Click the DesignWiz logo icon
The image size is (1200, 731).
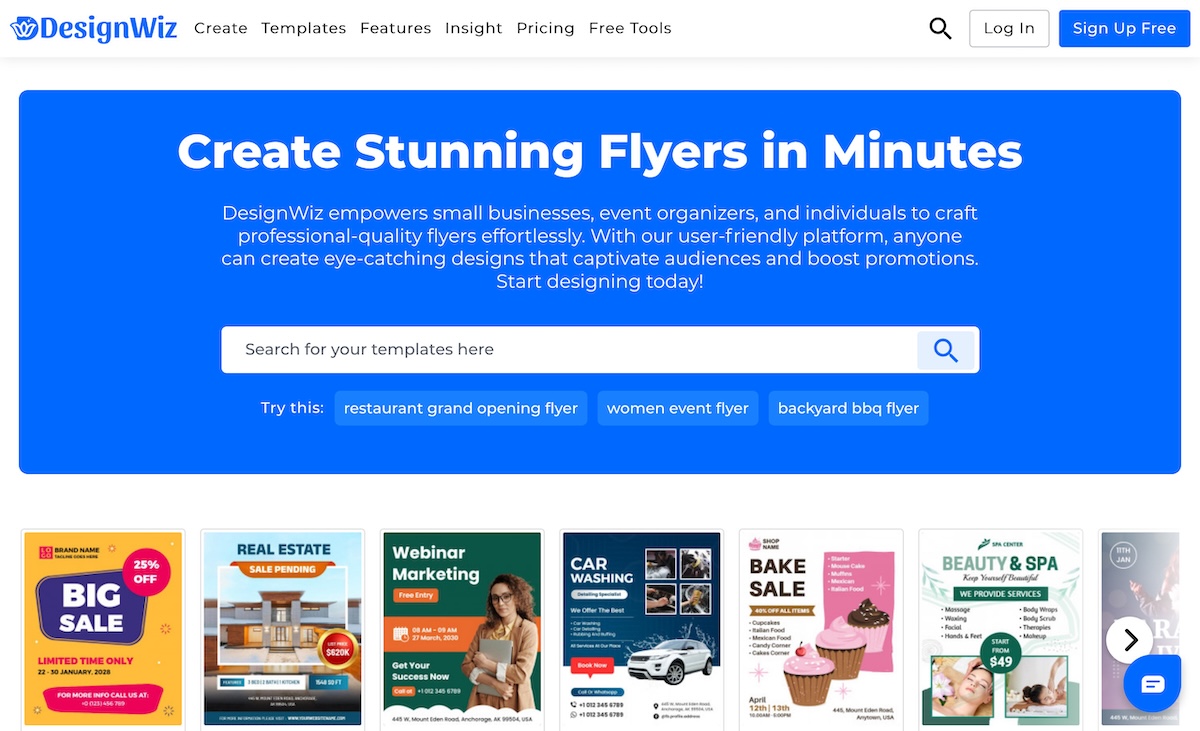pos(26,28)
